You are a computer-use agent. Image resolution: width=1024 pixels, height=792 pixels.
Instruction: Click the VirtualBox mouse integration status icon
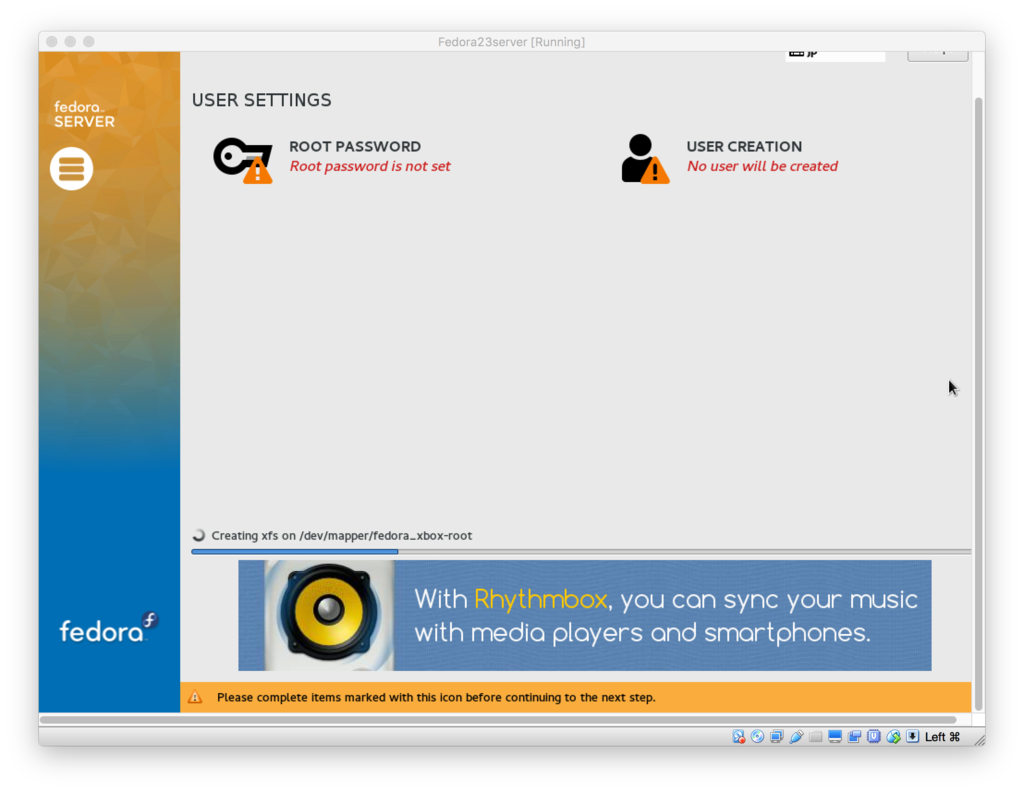point(893,737)
